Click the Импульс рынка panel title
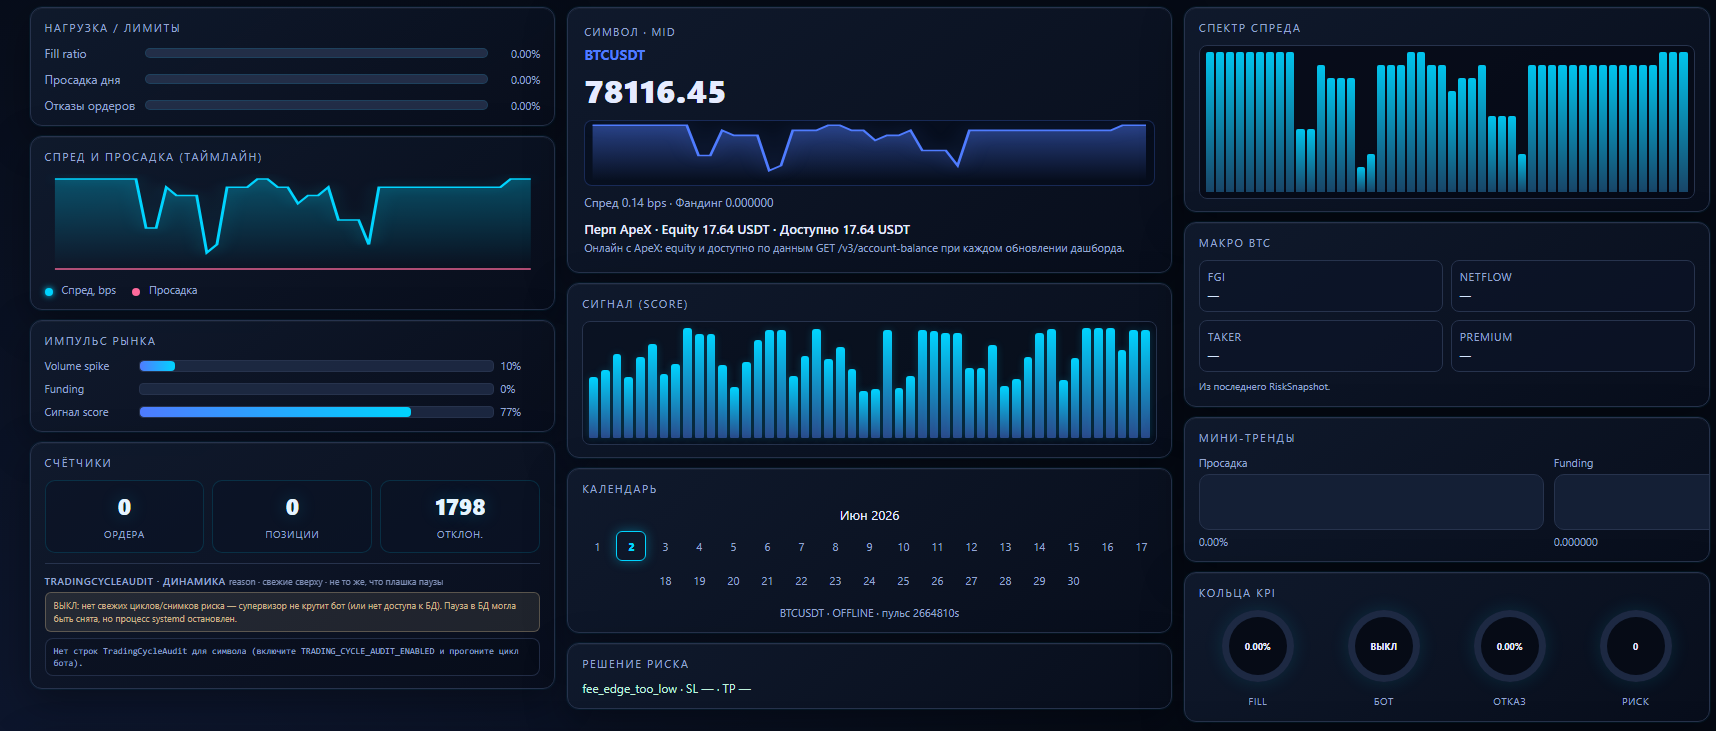Viewport: 1716px width, 731px height. pos(100,341)
